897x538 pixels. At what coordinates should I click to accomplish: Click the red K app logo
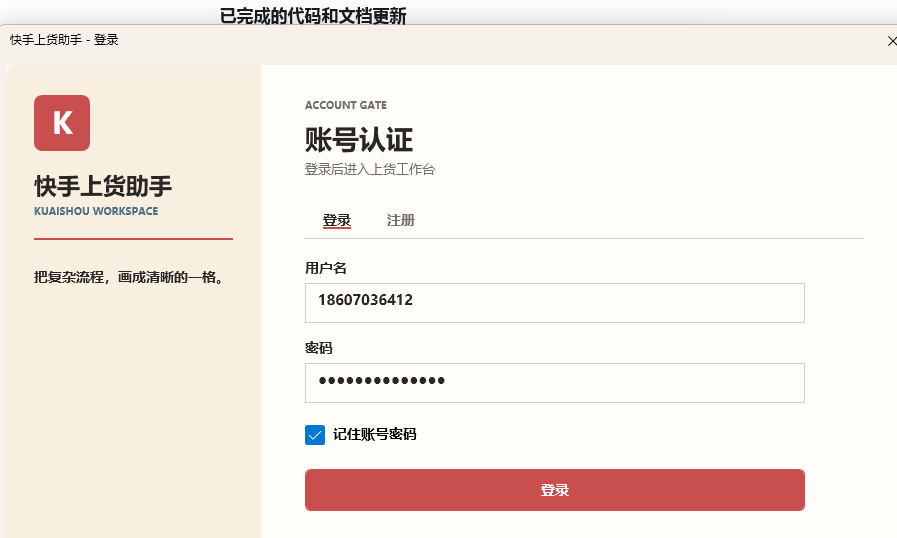pos(62,123)
